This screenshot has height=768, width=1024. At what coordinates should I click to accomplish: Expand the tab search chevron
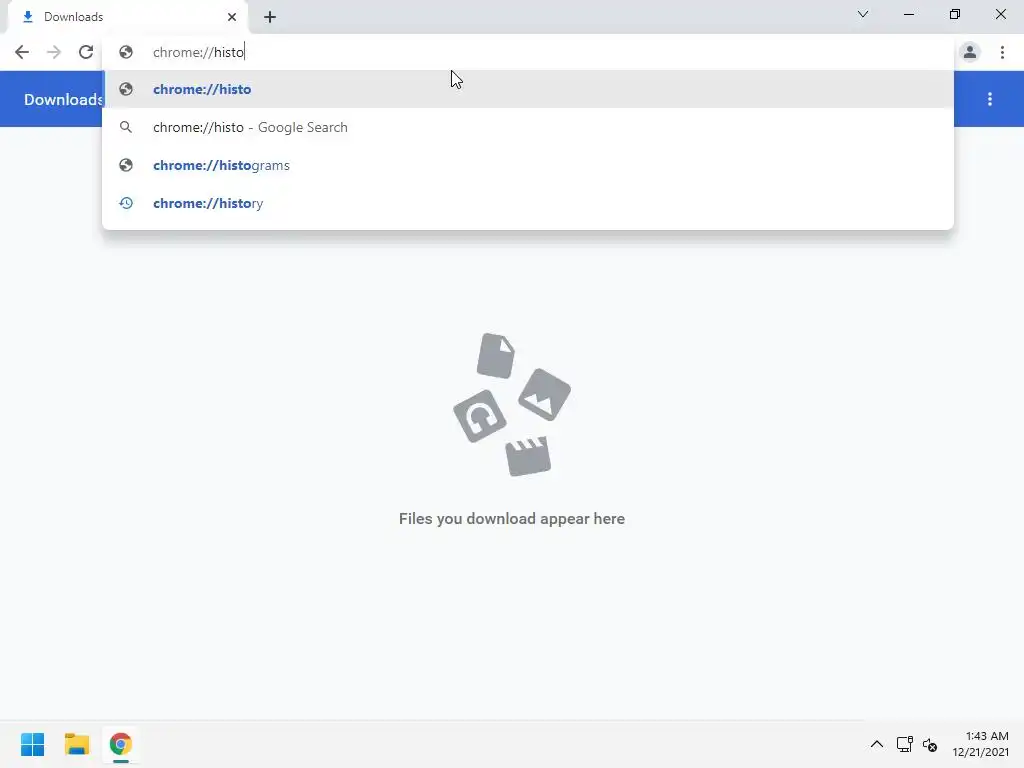(863, 14)
